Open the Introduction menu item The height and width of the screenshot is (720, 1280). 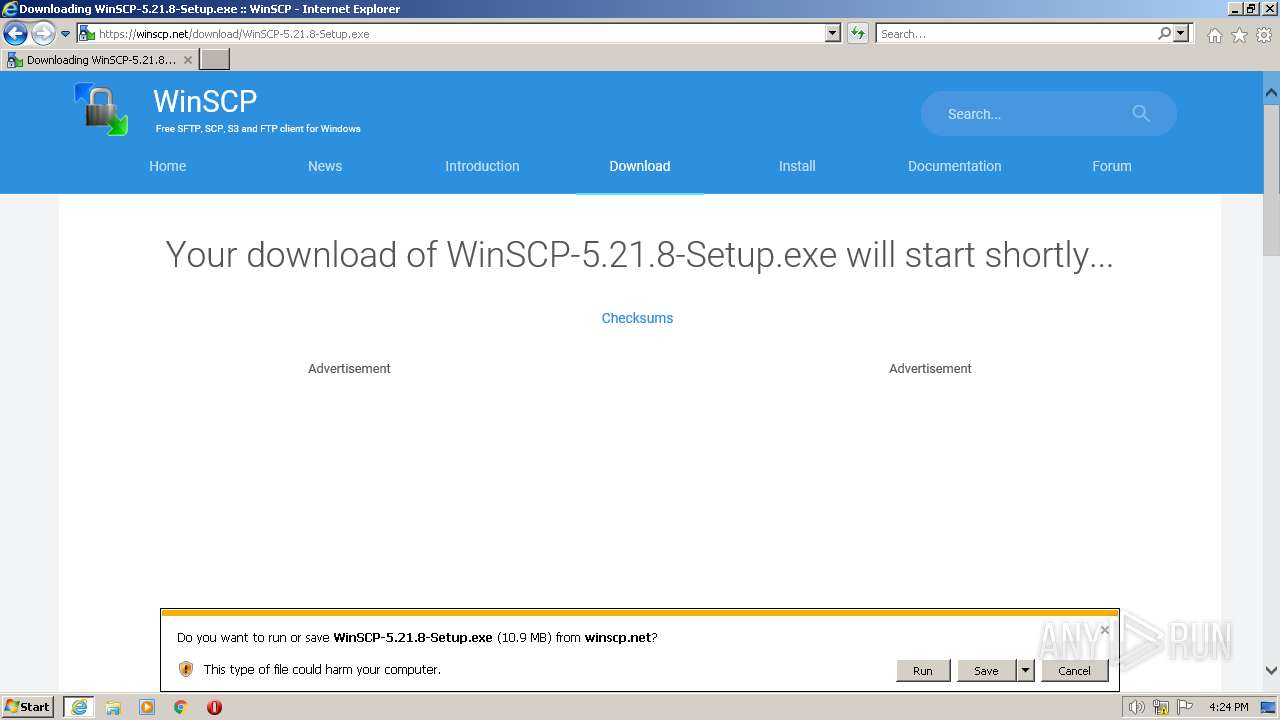[482, 166]
